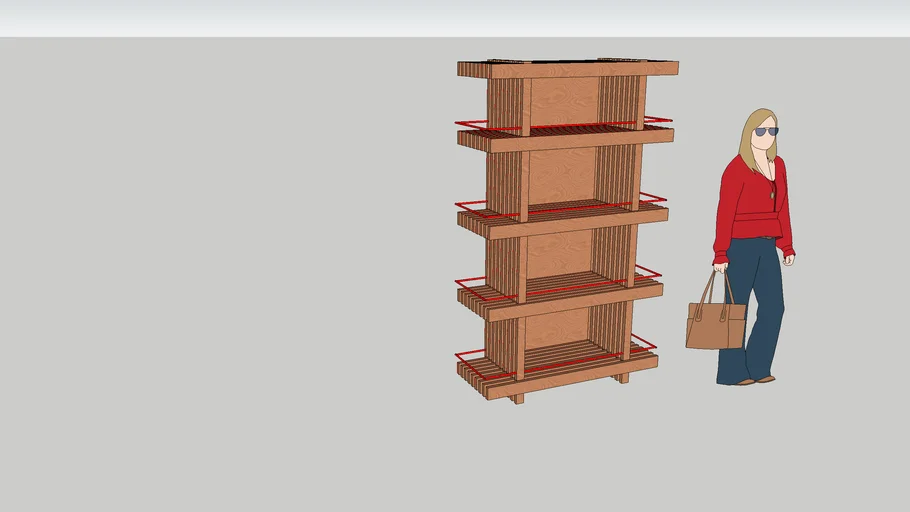Viewport: 910px width, 512px height.
Task: Select the second red wire rail from top
Action: click(x=562, y=208)
